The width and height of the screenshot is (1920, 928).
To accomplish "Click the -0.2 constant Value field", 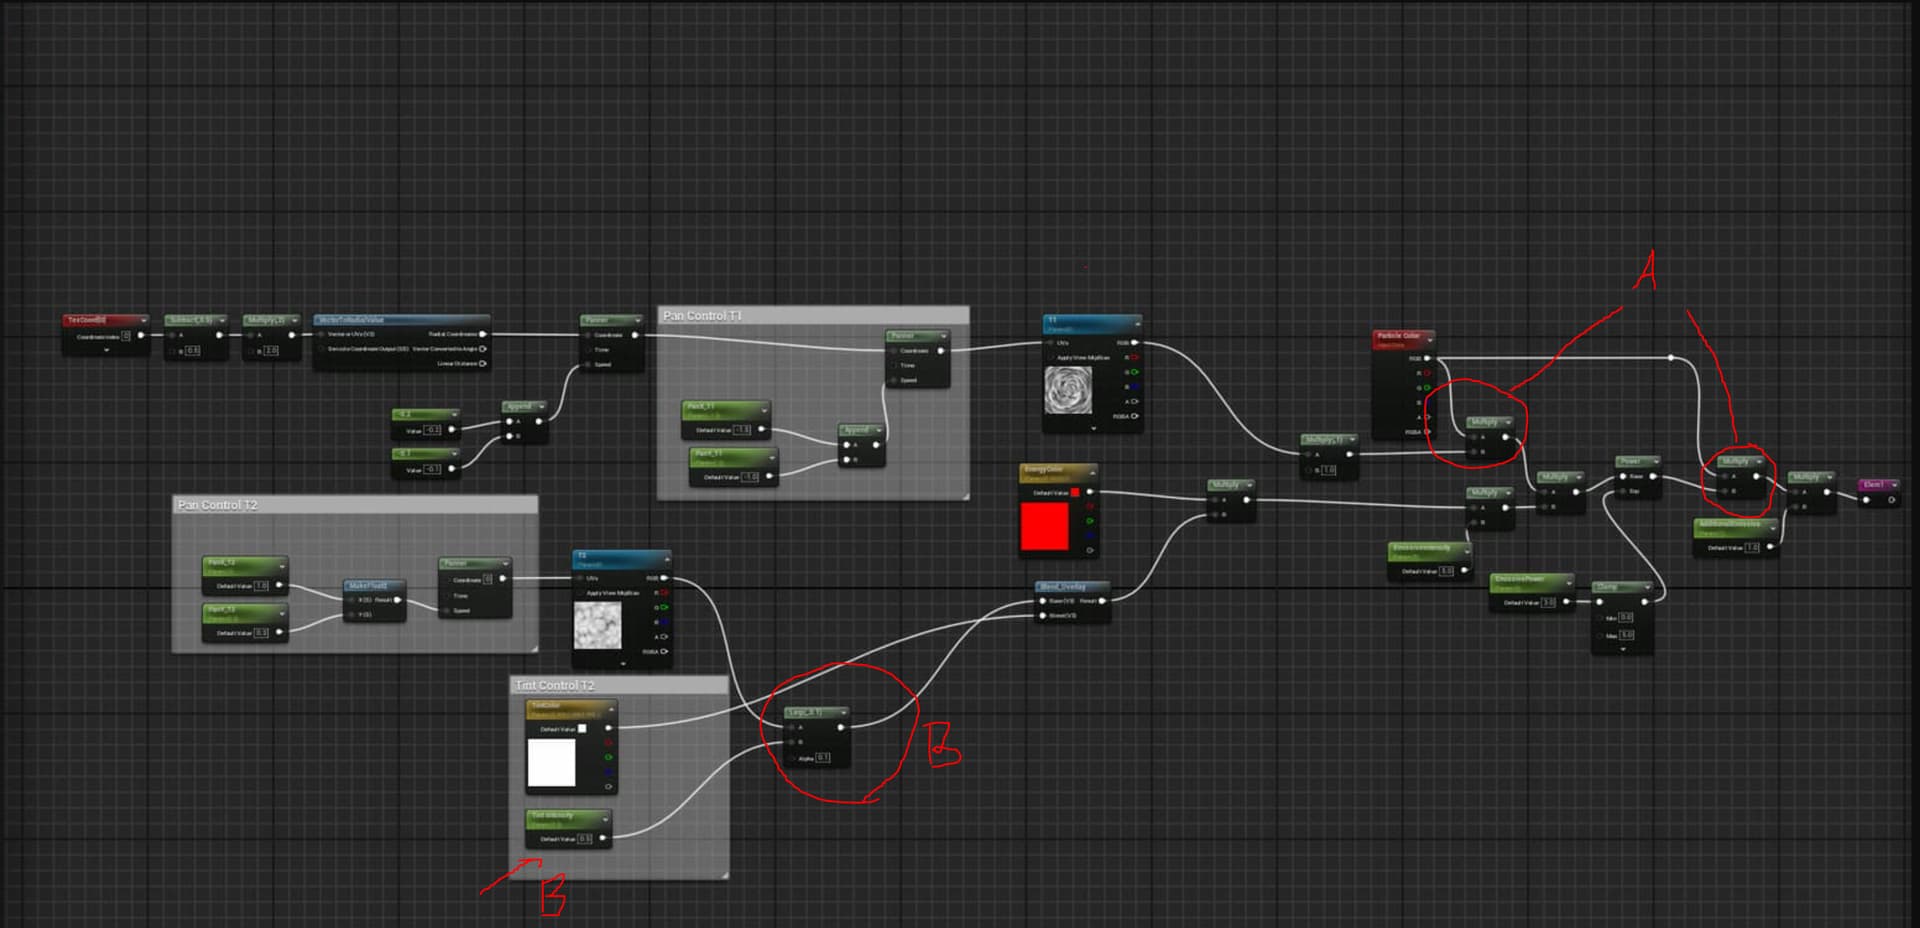I will (432, 430).
